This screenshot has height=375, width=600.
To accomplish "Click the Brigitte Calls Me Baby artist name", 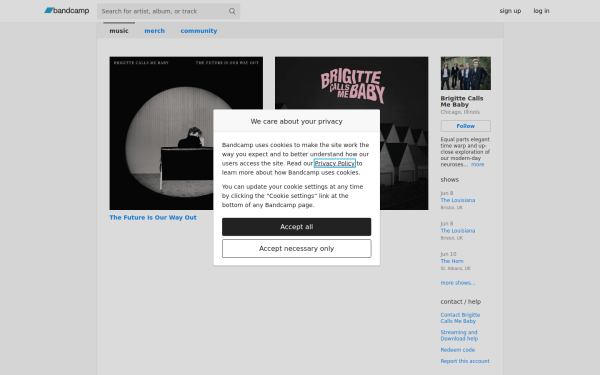I will (x=461, y=101).
